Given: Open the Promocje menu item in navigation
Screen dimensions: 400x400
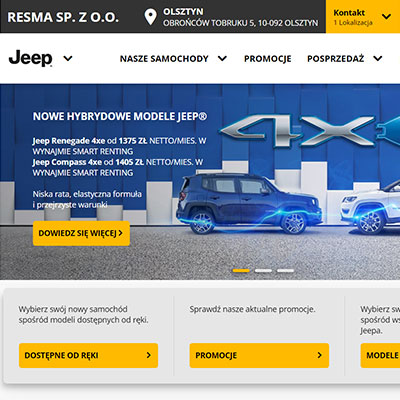Looking at the screenshot, I should pos(268,59).
